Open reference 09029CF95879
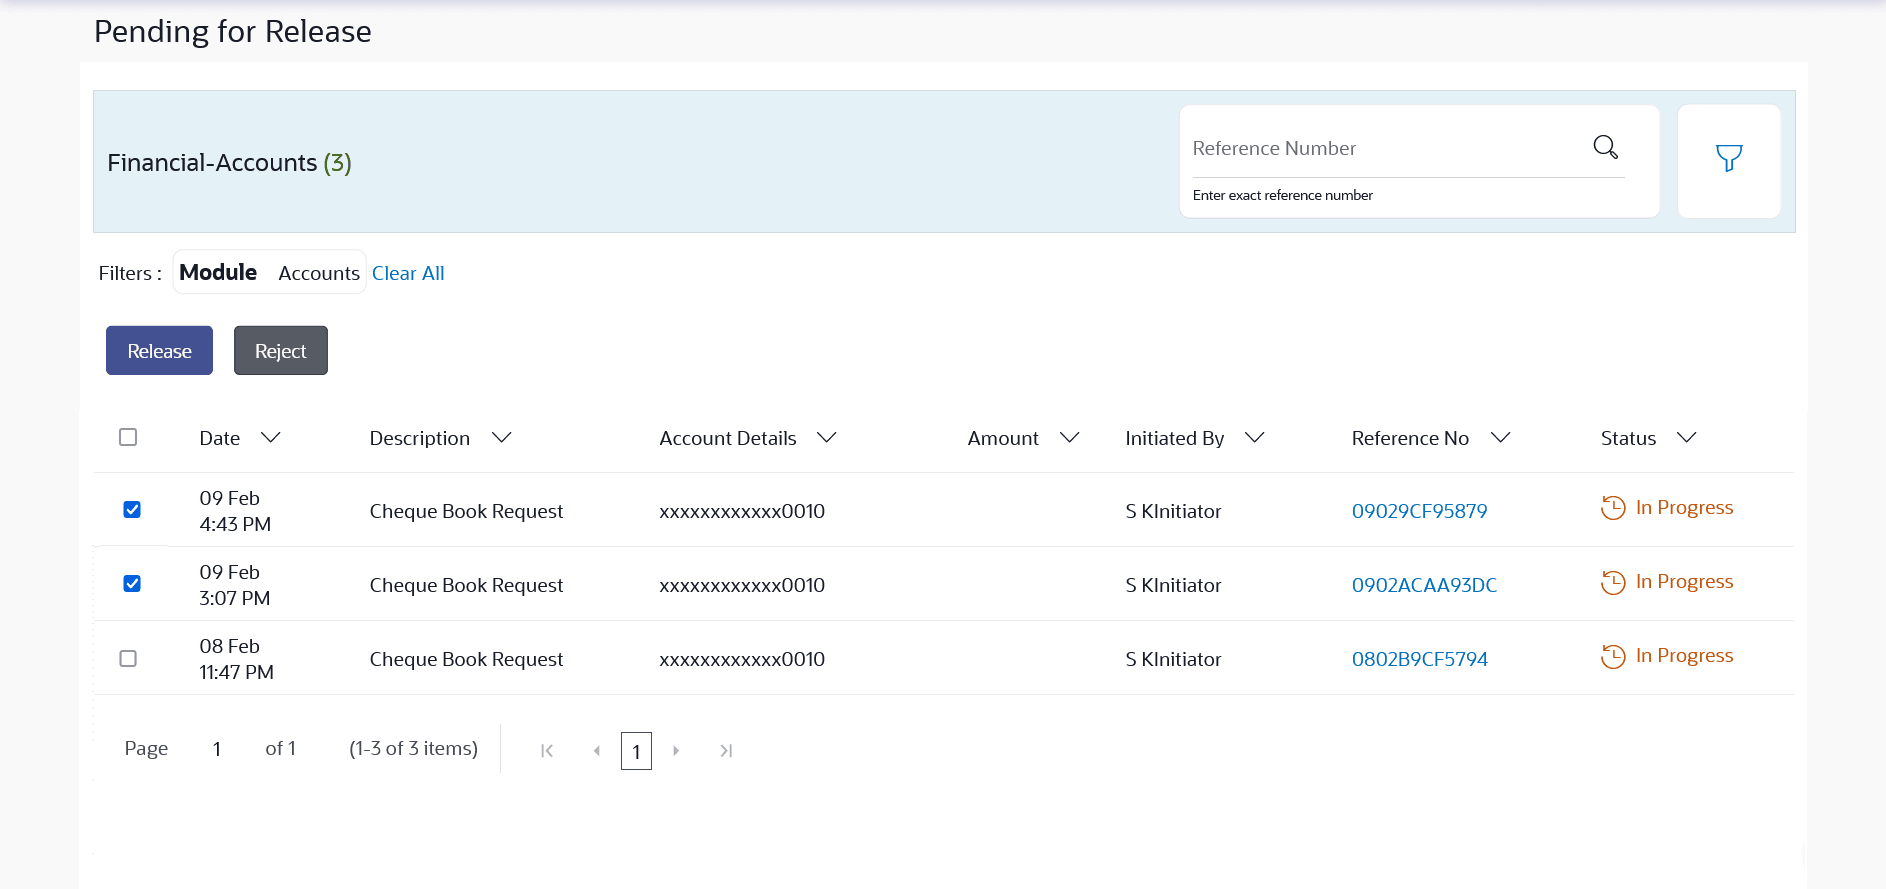Viewport: 1886px width, 889px height. (1419, 511)
